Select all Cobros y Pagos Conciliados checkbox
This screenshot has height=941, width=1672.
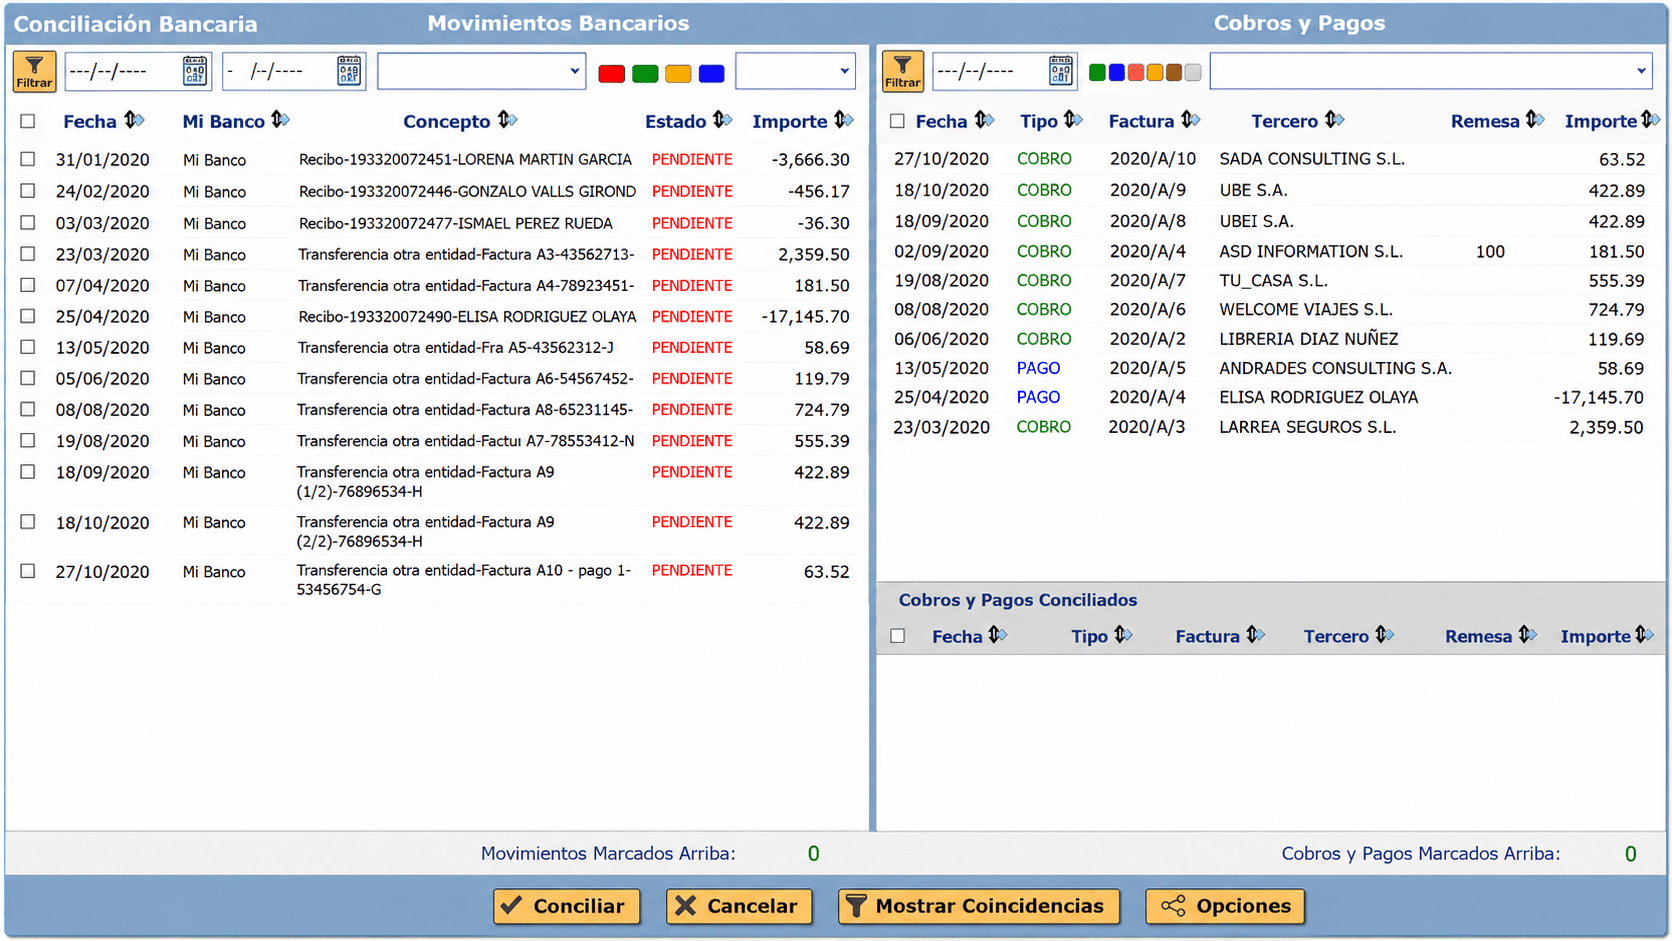click(898, 636)
